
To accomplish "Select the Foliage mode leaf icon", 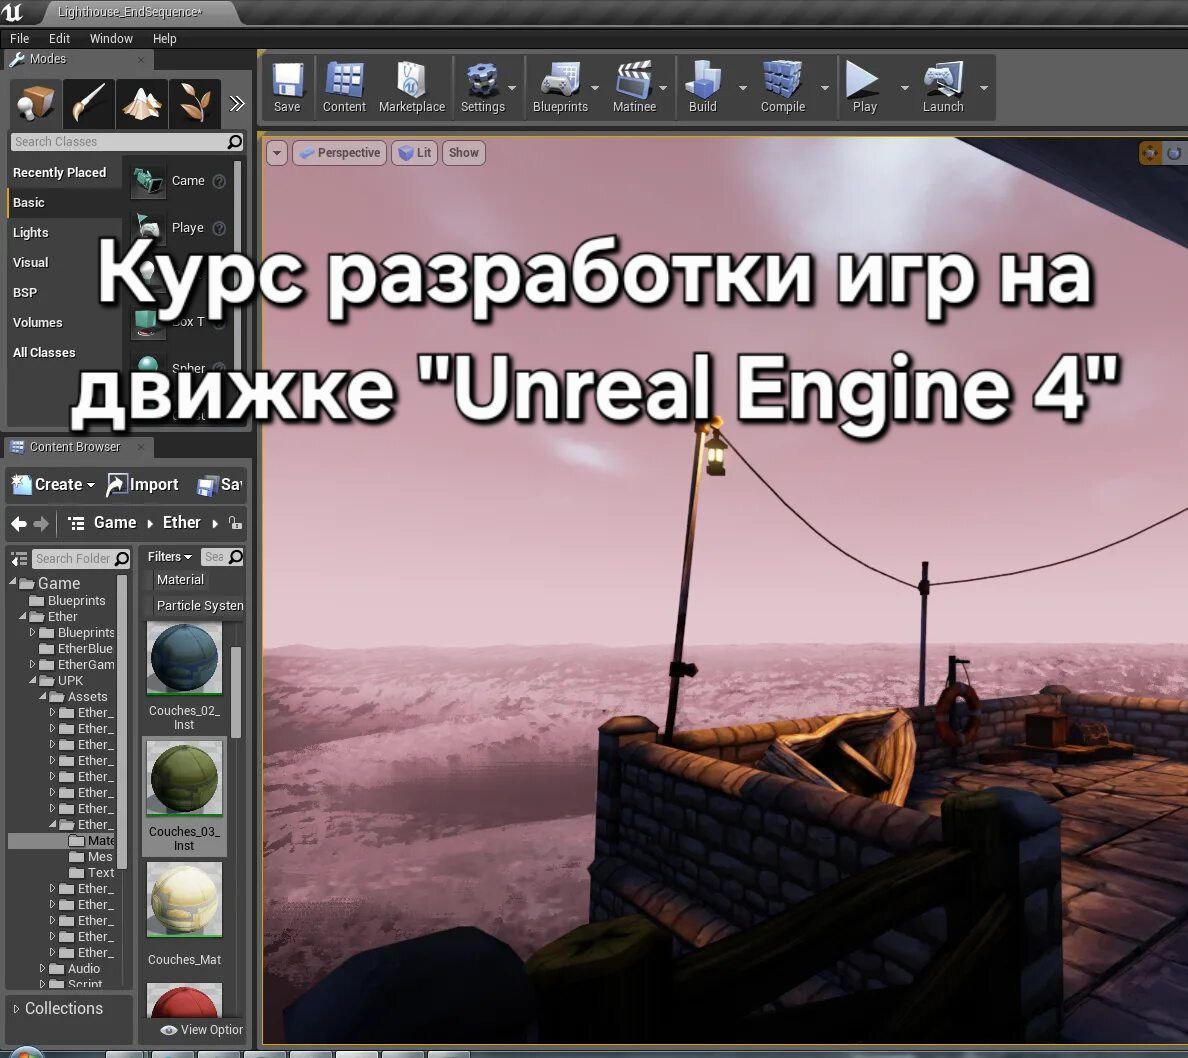I will 195,103.
